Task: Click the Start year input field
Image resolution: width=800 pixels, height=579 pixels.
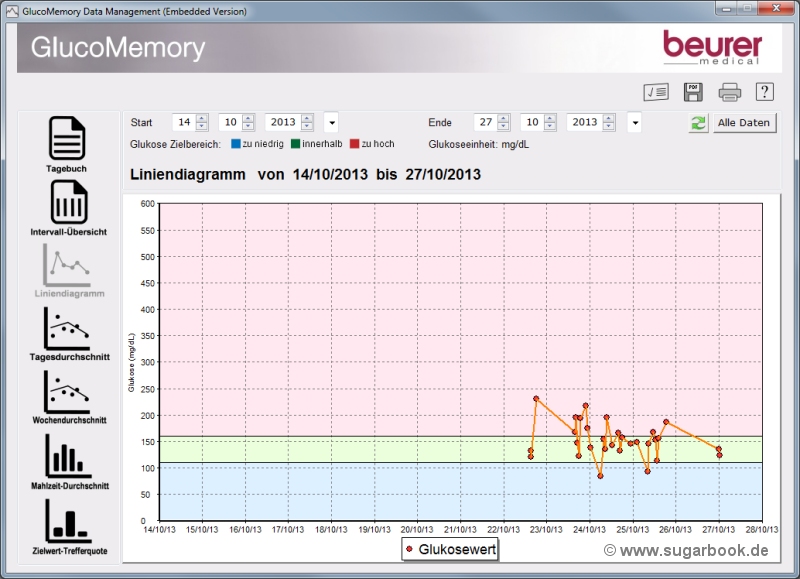Action: click(x=283, y=122)
